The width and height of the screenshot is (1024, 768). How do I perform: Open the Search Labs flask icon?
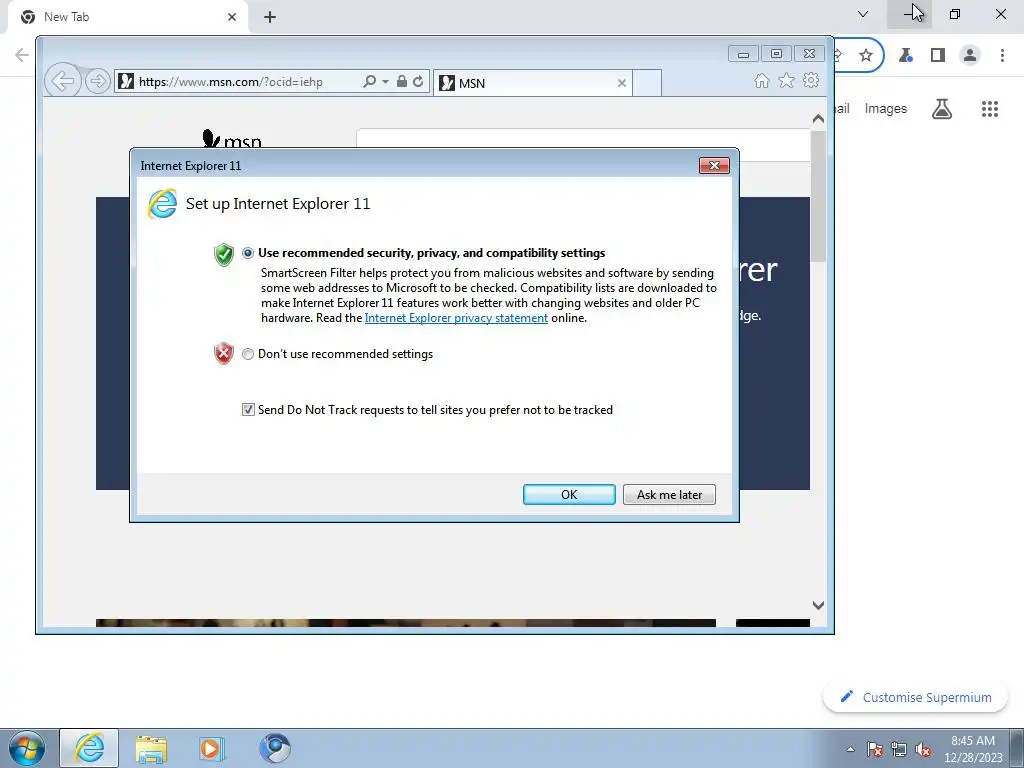point(942,109)
